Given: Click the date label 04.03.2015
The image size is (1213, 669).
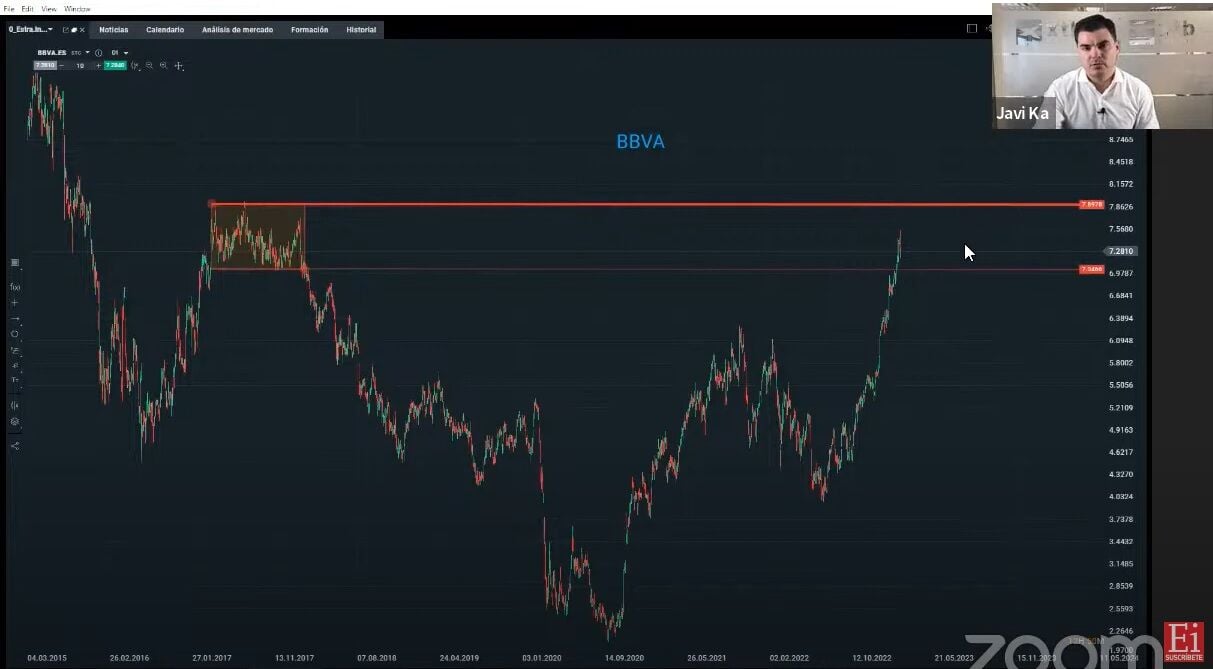Looking at the screenshot, I should [45, 658].
